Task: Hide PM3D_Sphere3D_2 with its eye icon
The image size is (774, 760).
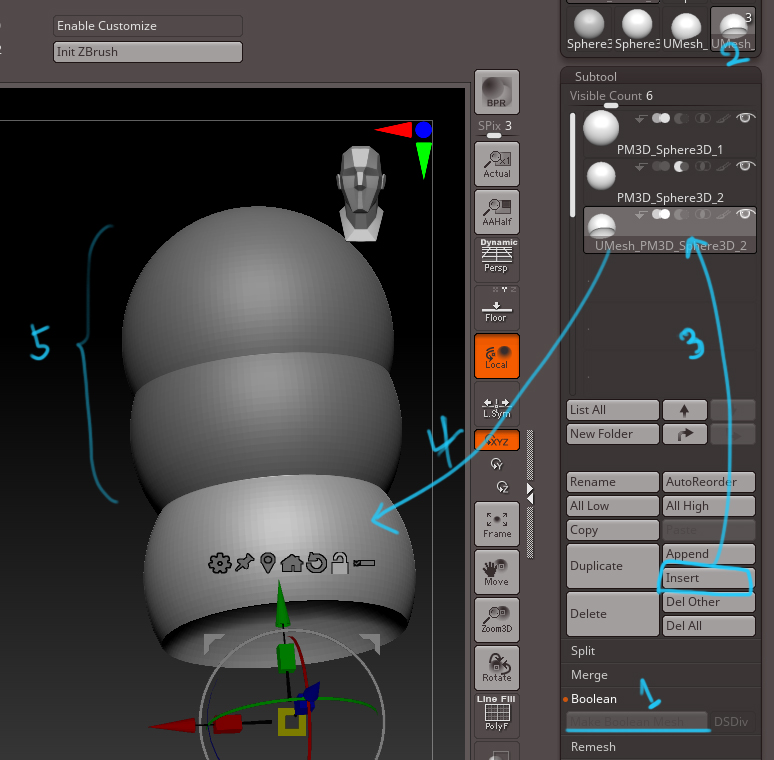Action: tap(745, 166)
